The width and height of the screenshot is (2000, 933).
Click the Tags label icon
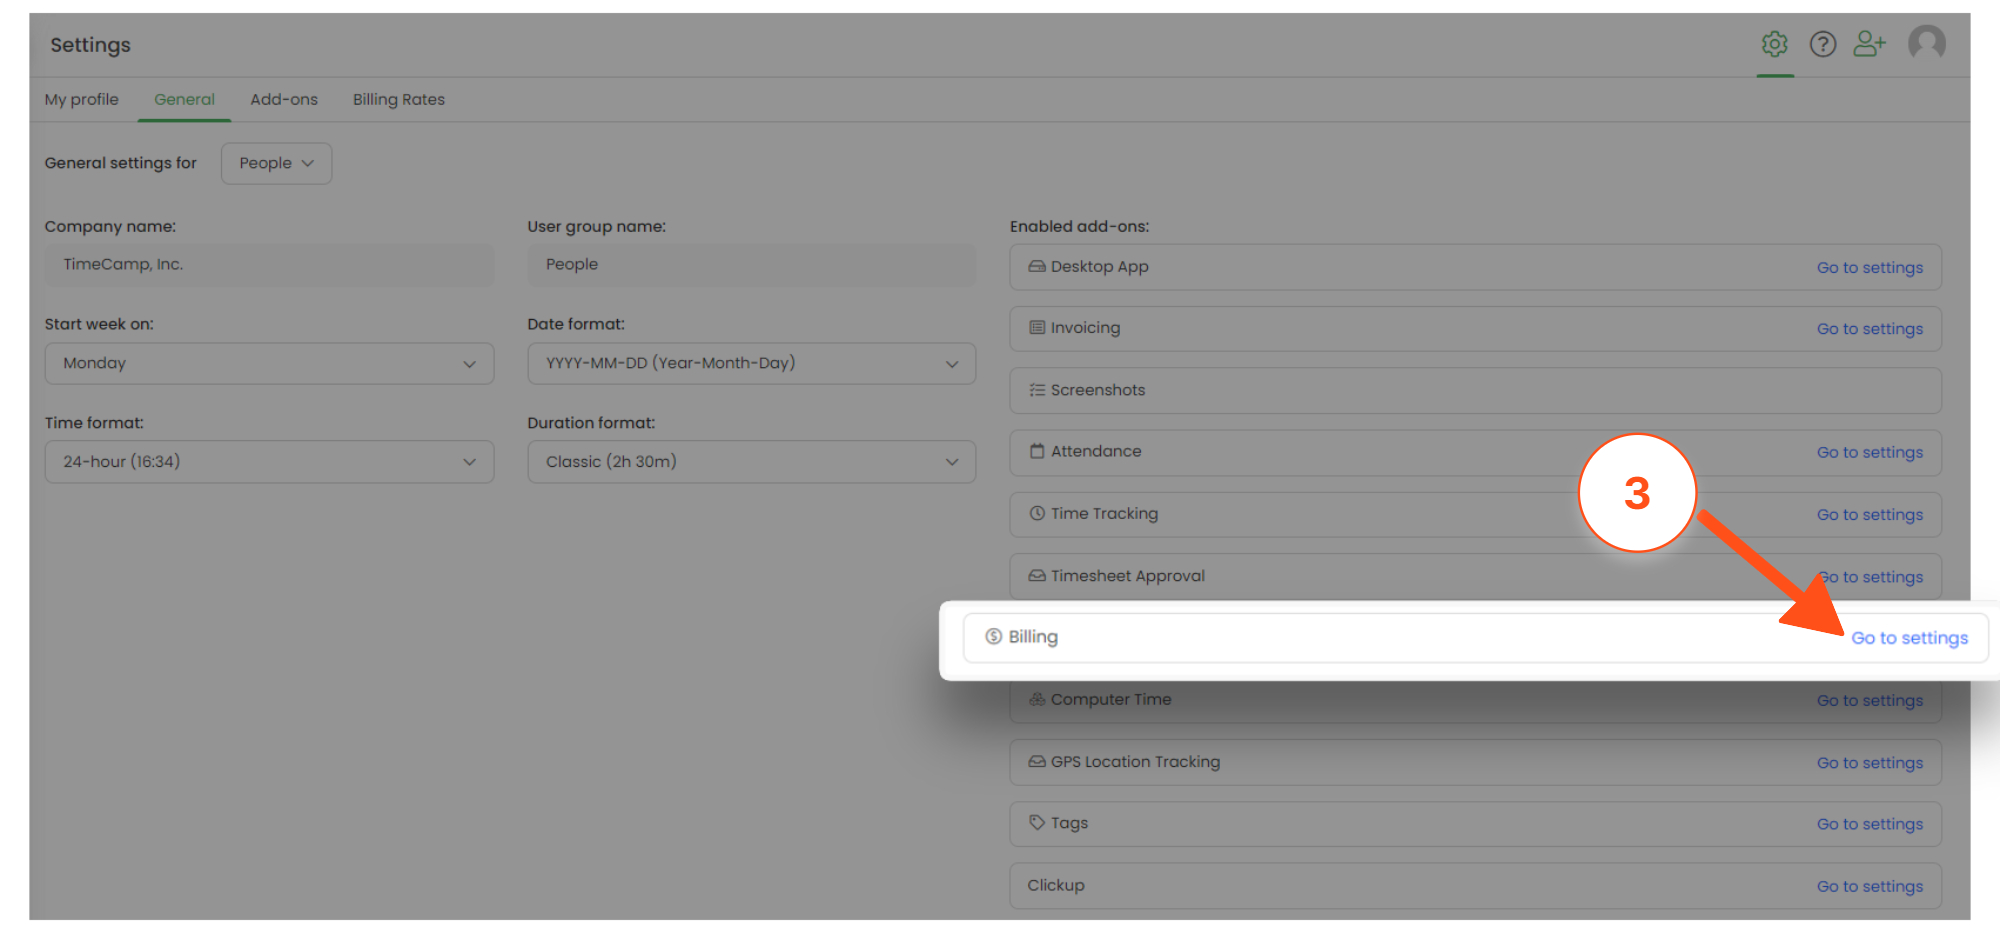click(1037, 823)
